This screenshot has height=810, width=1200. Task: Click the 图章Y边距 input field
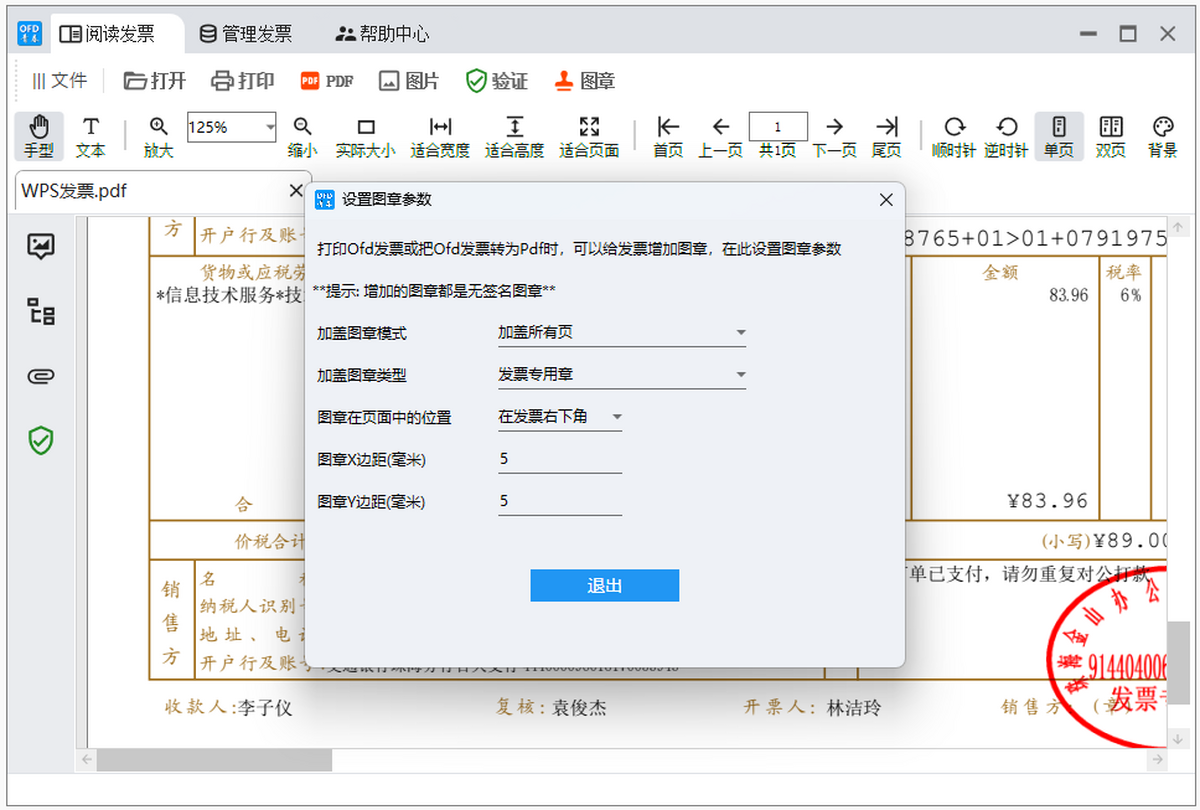pos(560,501)
